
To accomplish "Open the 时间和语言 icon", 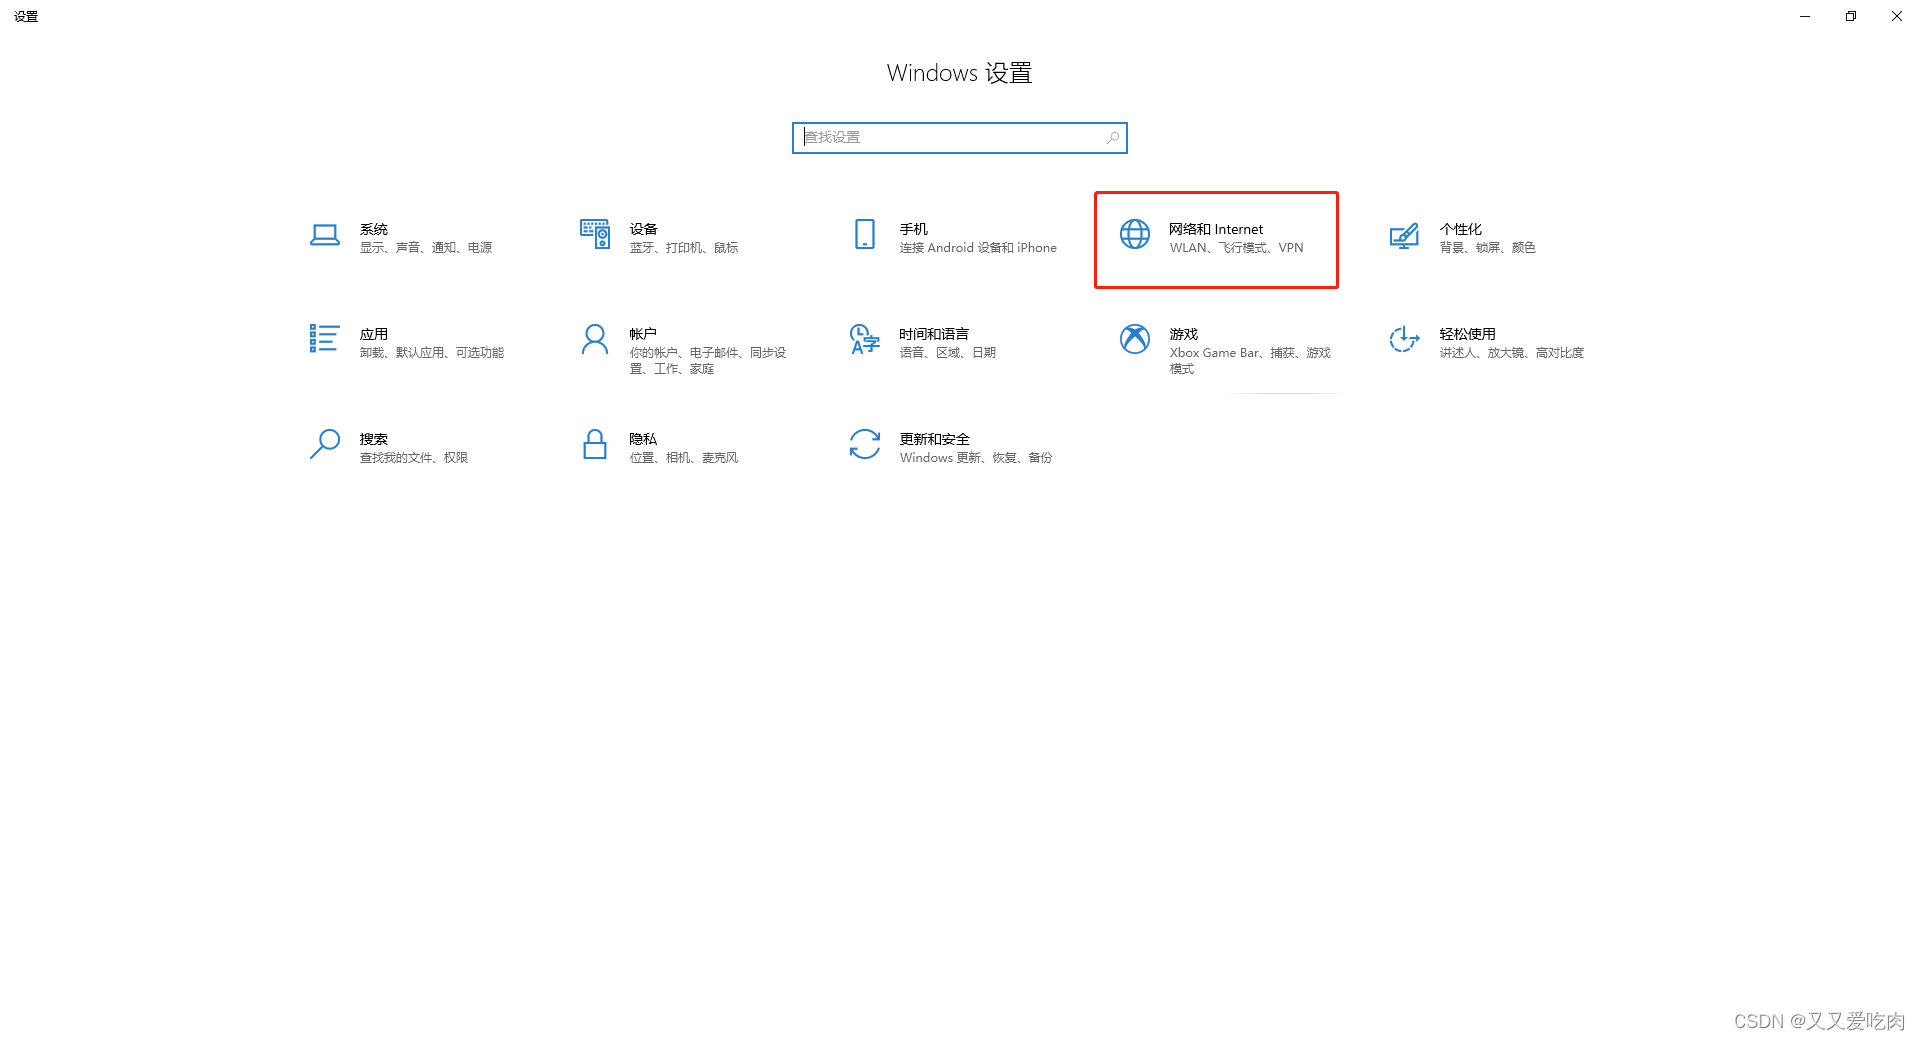I will coord(865,339).
